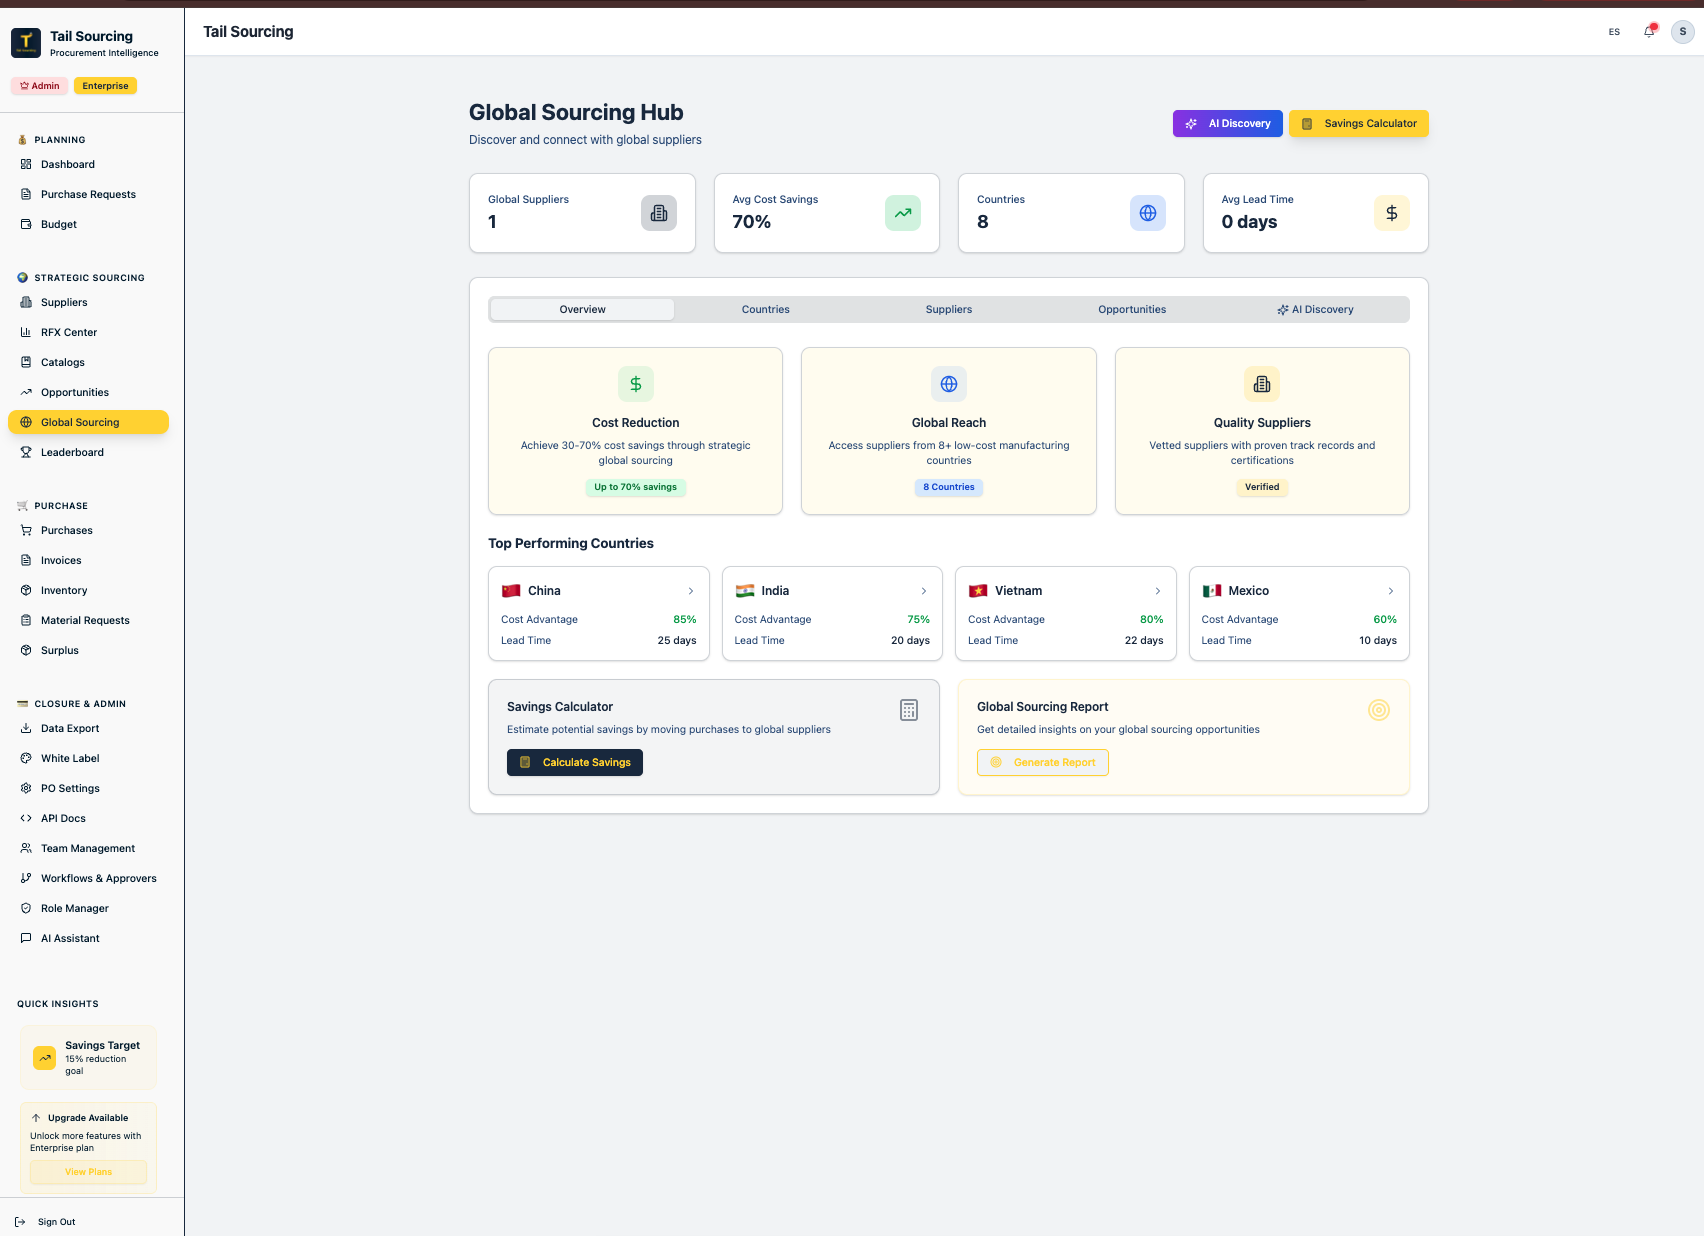Switch to the Countries tab
The image size is (1704, 1236).
(766, 310)
